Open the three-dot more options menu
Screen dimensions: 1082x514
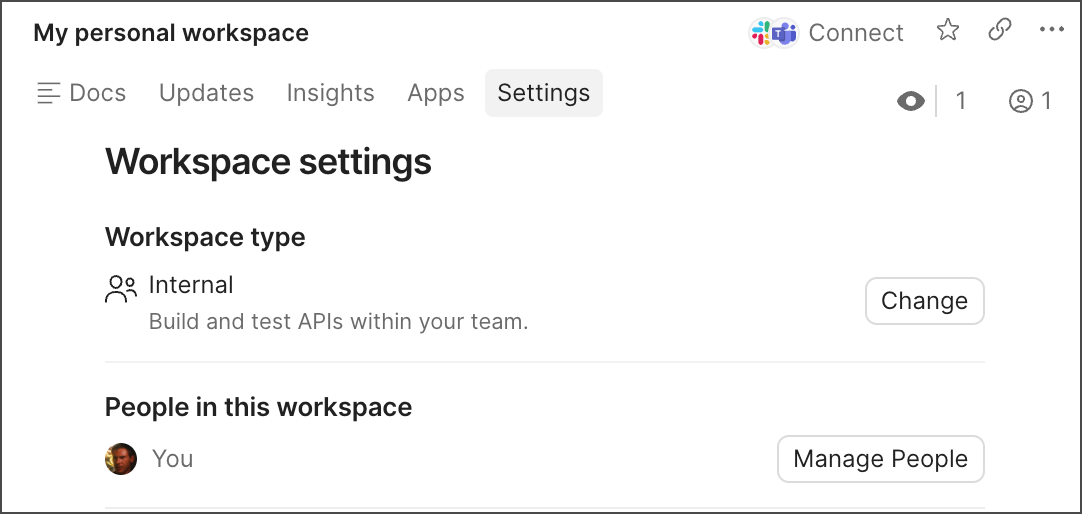[x=1052, y=31]
